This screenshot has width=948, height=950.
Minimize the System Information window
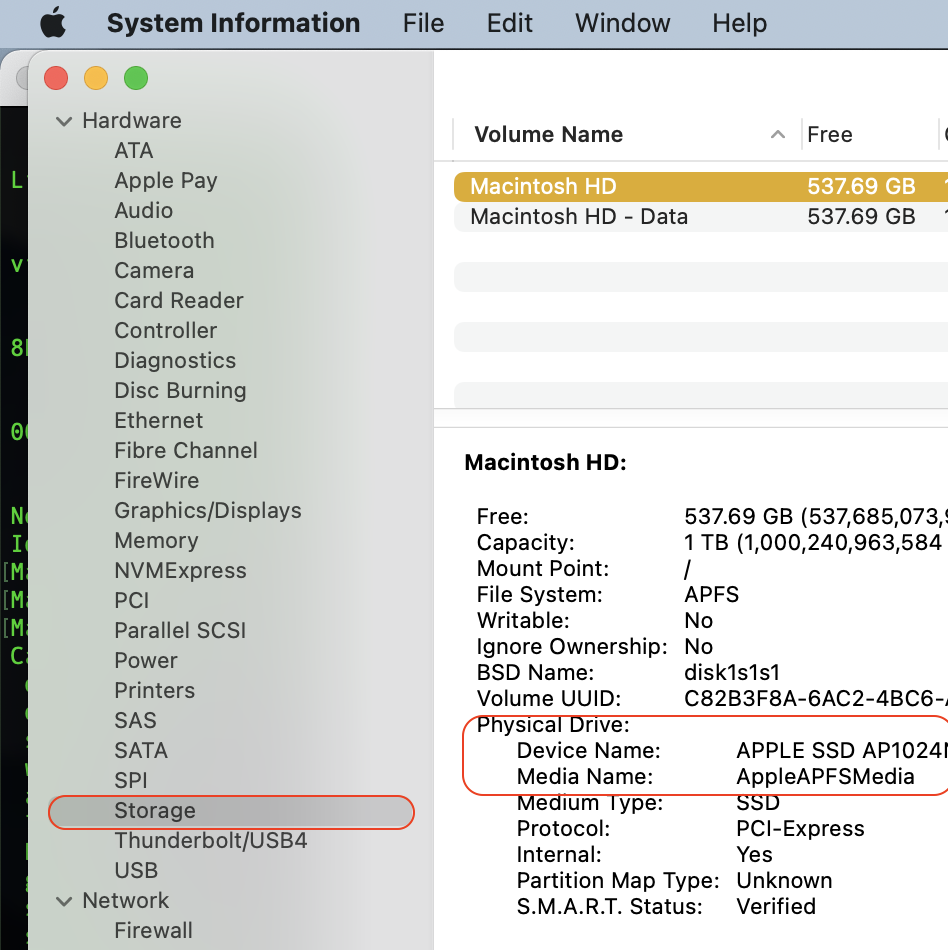96,78
